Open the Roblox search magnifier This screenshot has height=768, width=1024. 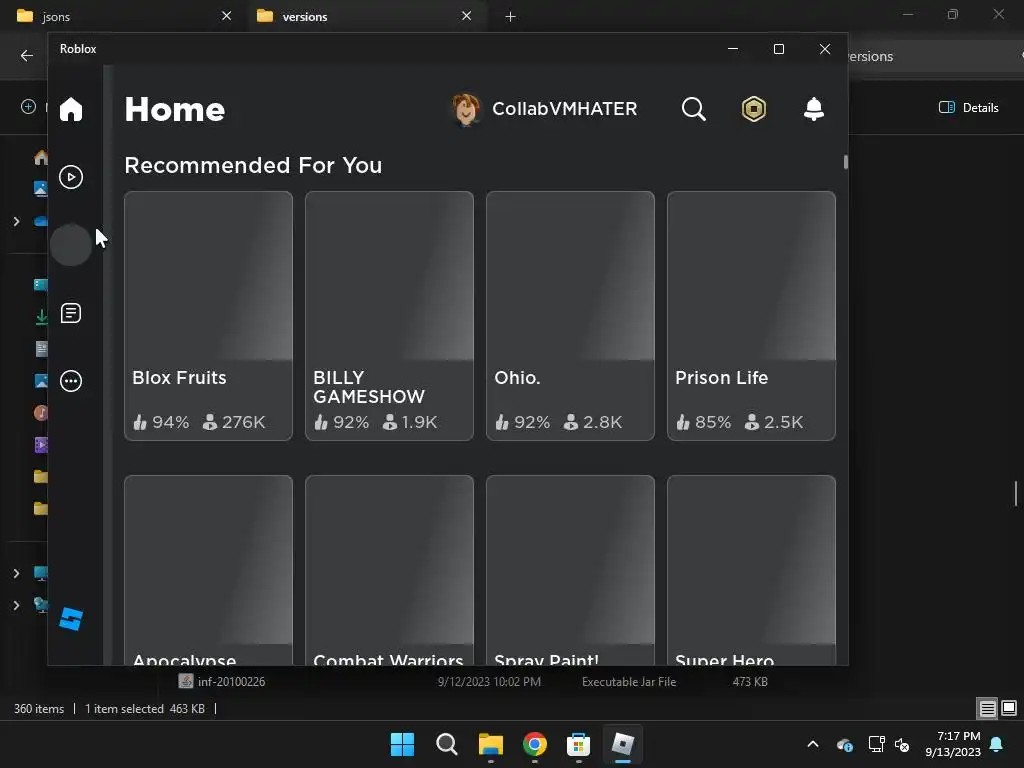(x=694, y=109)
